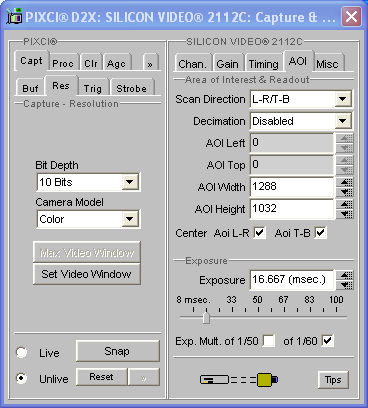Click the camera connection status icon

(x=239, y=379)
